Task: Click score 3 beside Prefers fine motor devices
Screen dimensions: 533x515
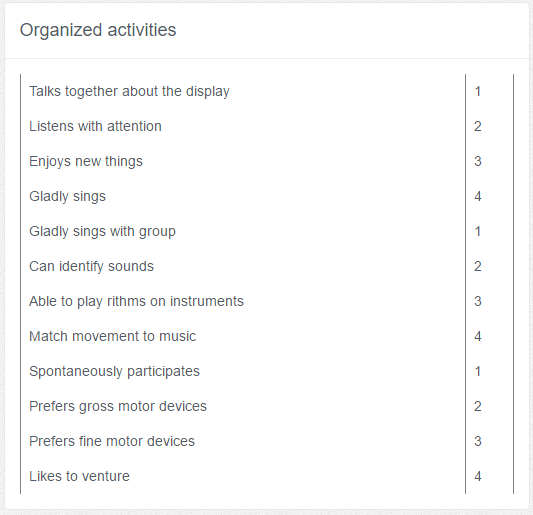Action: [x=478, y=442]
